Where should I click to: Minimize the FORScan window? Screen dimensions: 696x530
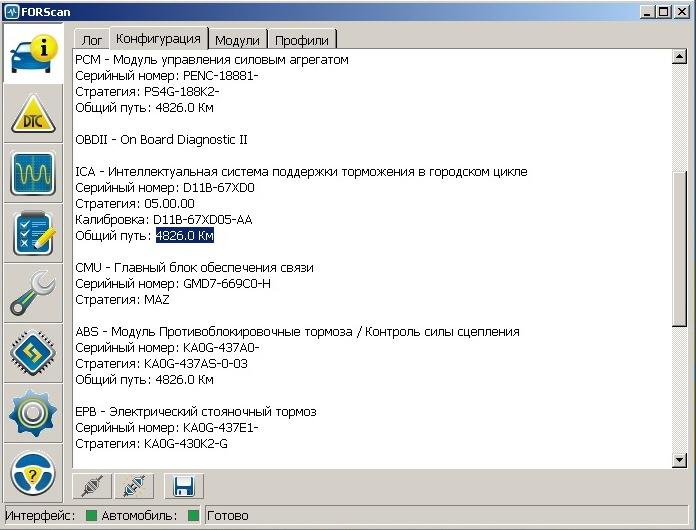point(647,12)
